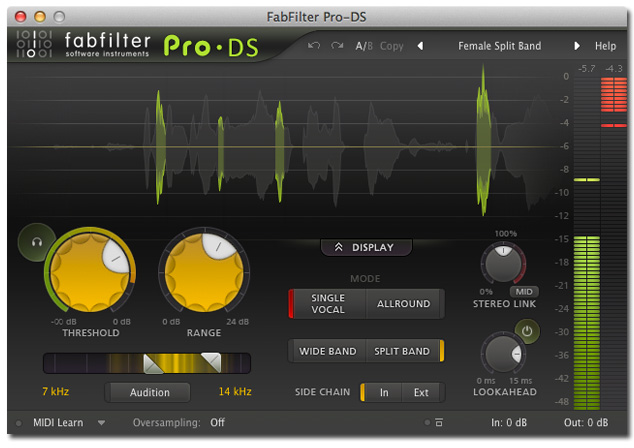Click the -4.3 peak level readout
634x448 pixels.
click(x=614, y=68)
